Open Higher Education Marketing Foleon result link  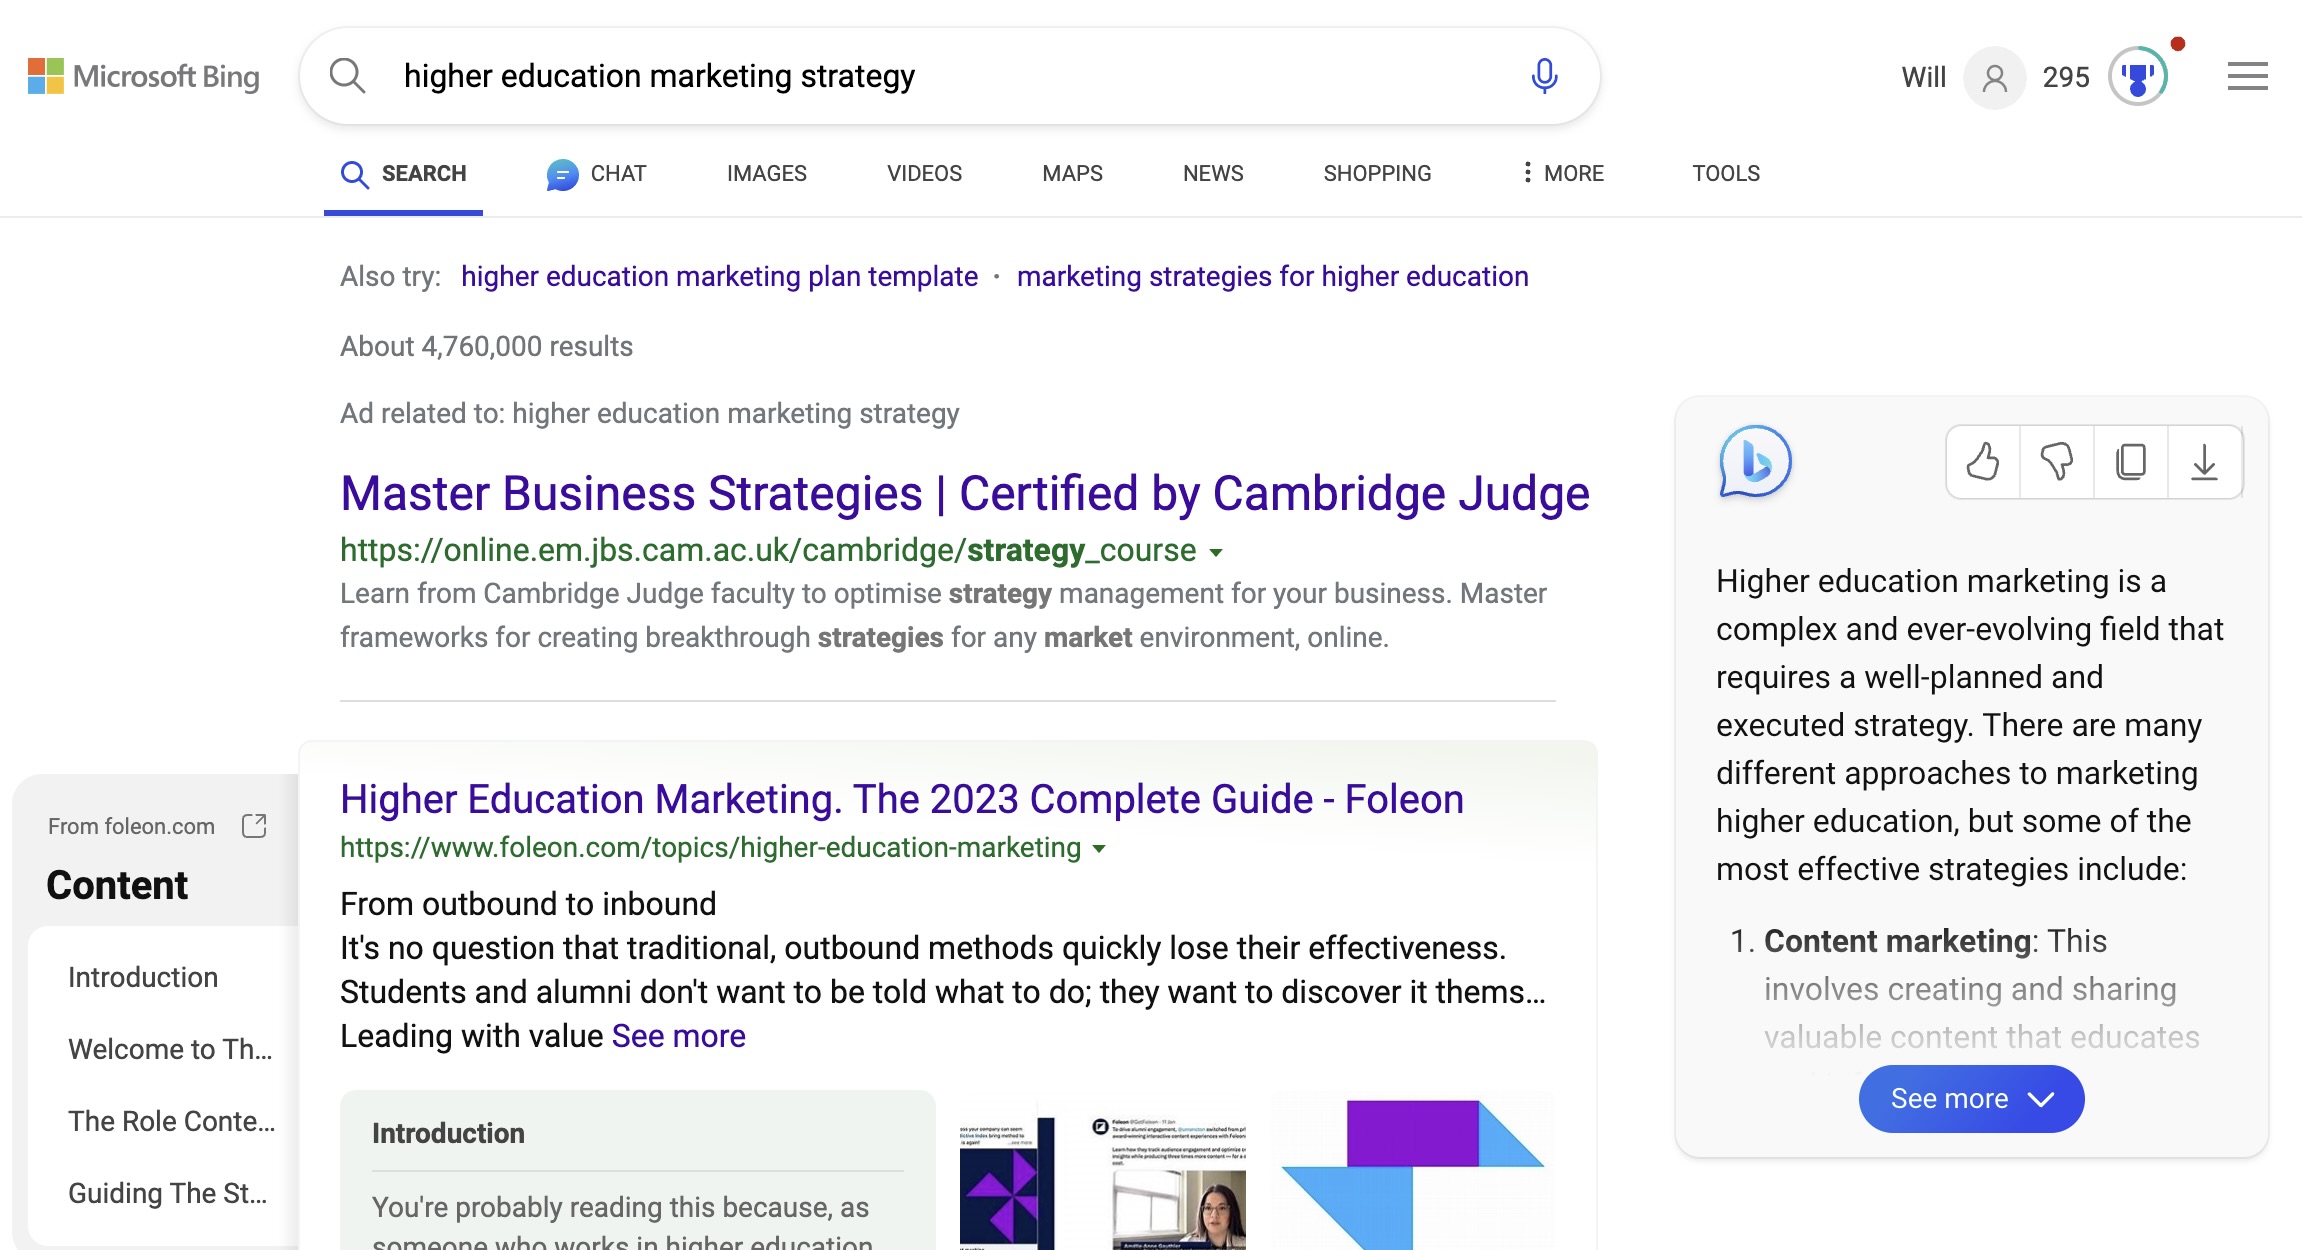(x=901, y=799)
